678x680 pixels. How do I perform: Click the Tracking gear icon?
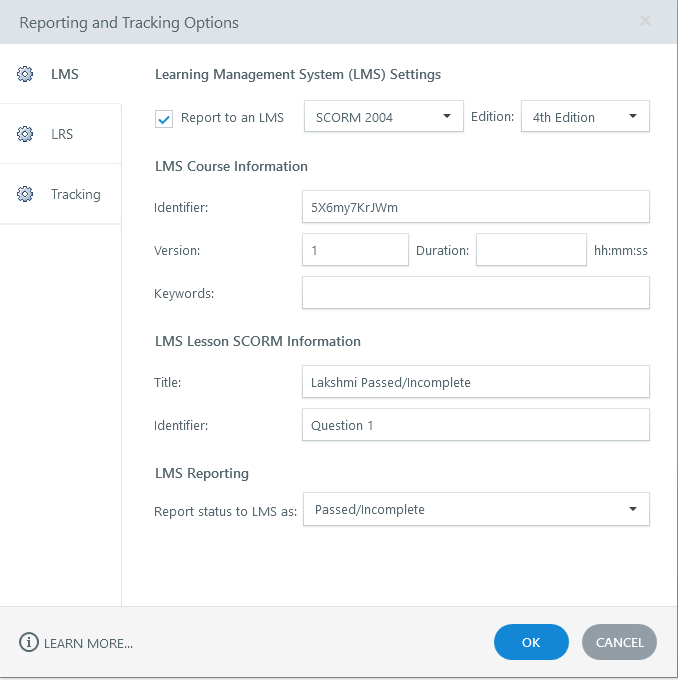tap(26, 194)
